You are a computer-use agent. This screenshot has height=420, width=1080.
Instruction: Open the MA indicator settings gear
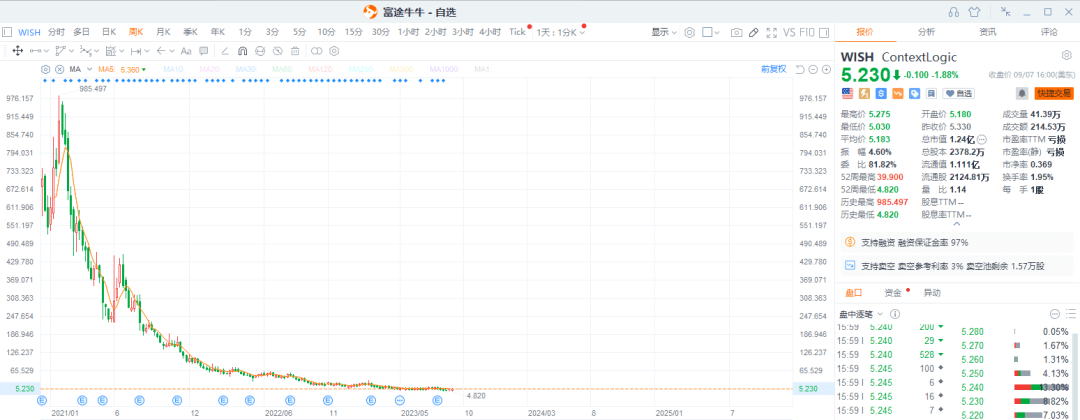coord(45,69)
